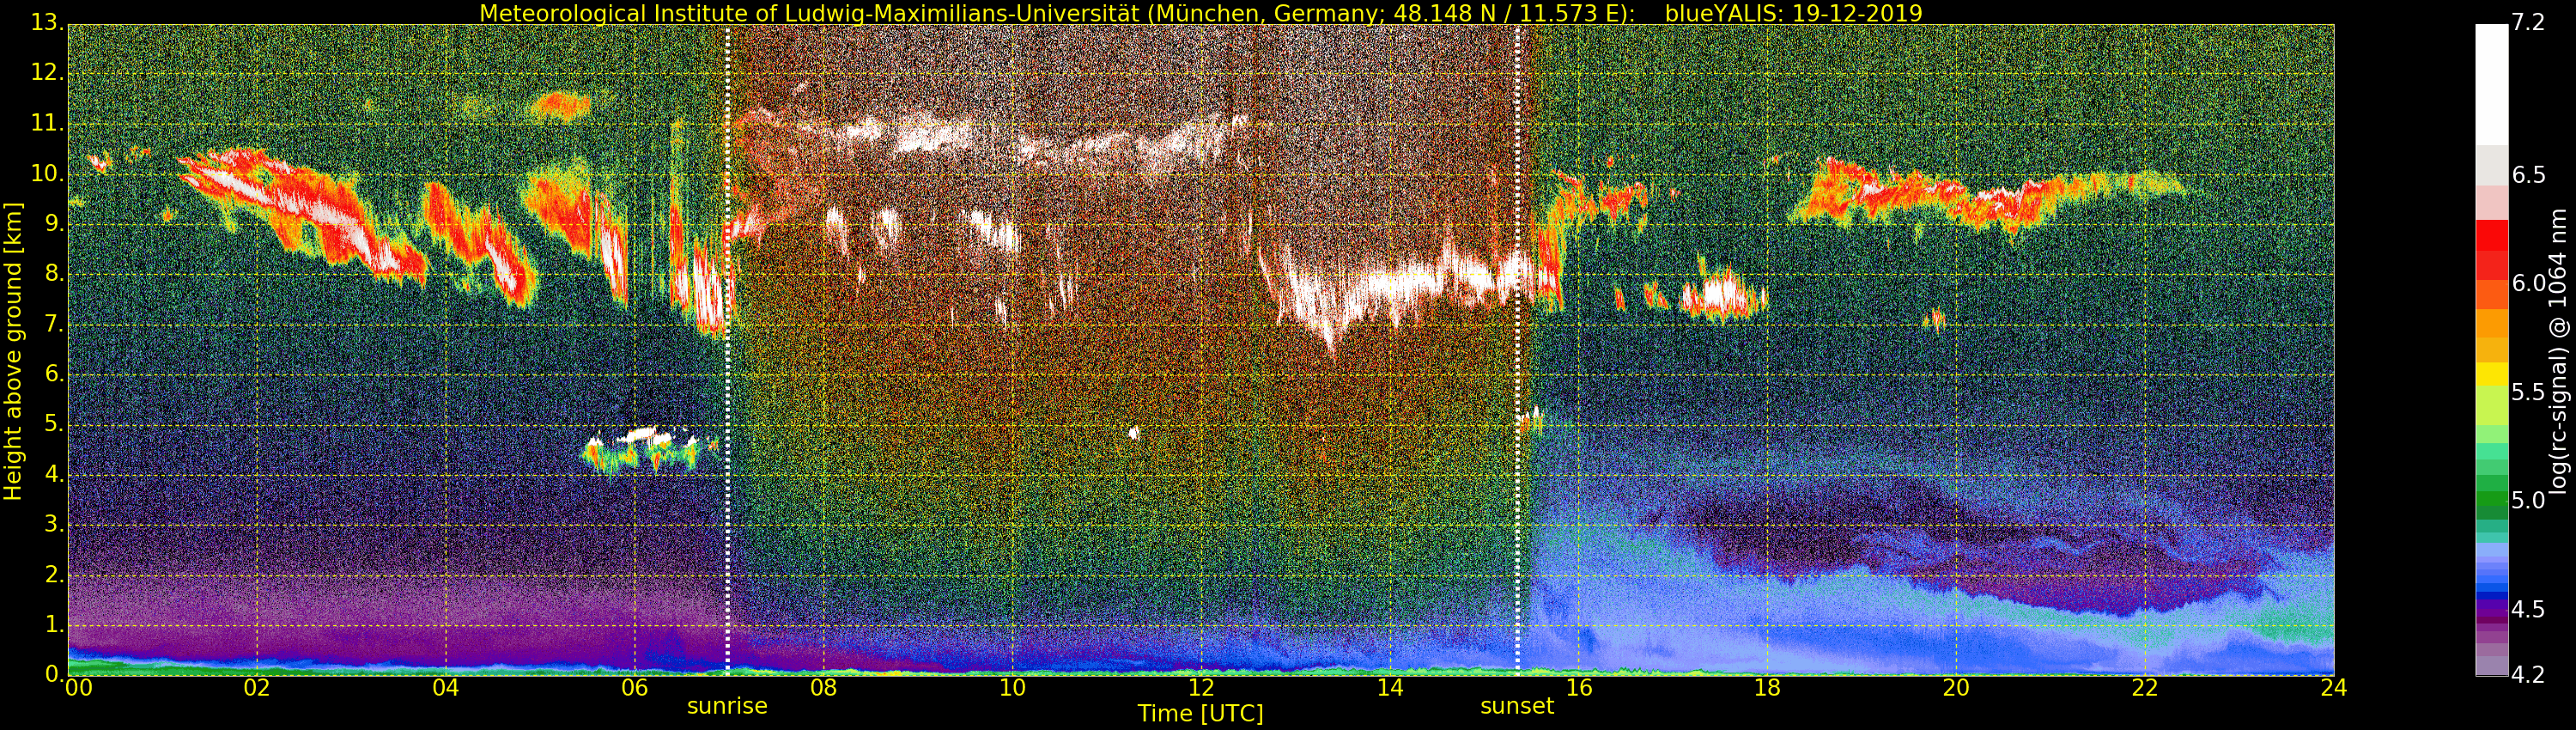Click the time axis tick label '12'
2576x730 pixels.
coord(1201,688)
